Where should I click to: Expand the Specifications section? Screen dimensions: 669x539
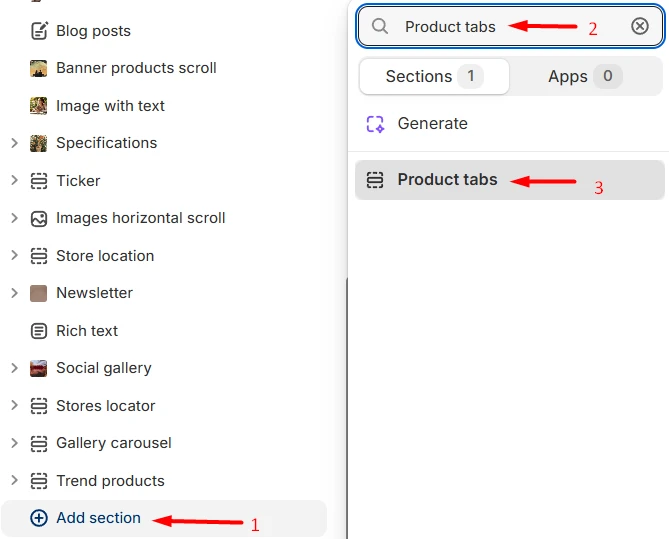pos(14,143)
